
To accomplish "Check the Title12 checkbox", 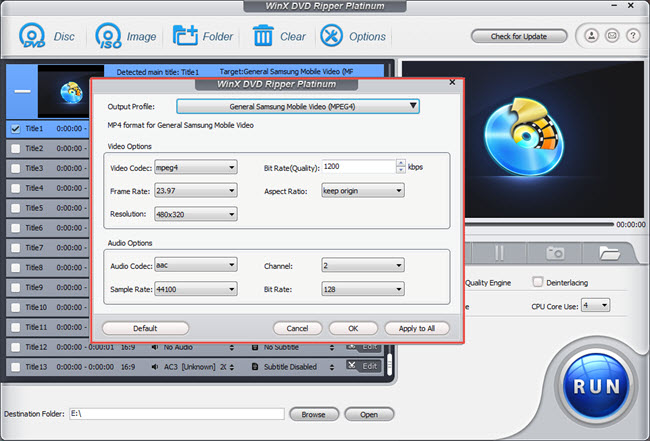I will 15,347.
